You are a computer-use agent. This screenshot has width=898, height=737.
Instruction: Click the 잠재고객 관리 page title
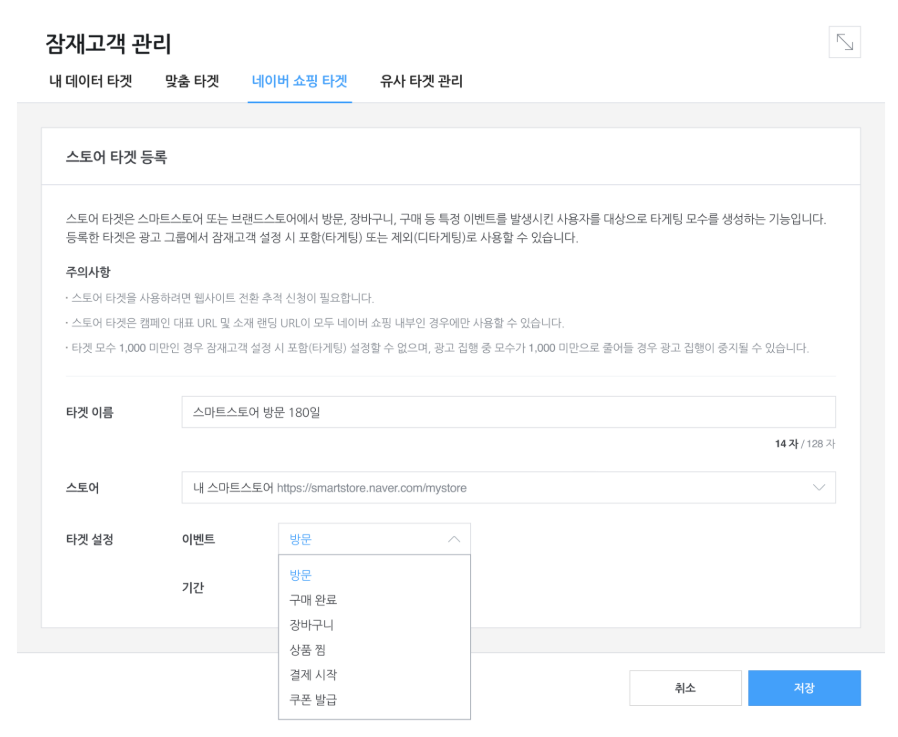click(108, 44)
